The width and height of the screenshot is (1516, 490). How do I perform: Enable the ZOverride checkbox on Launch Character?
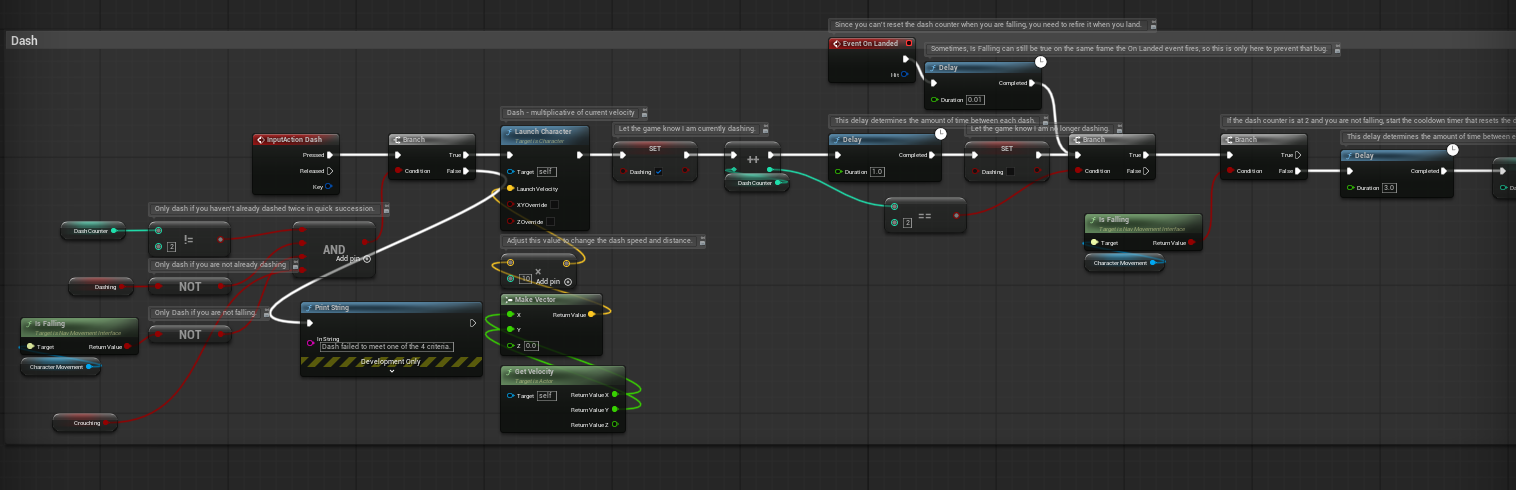click(550, 221)
